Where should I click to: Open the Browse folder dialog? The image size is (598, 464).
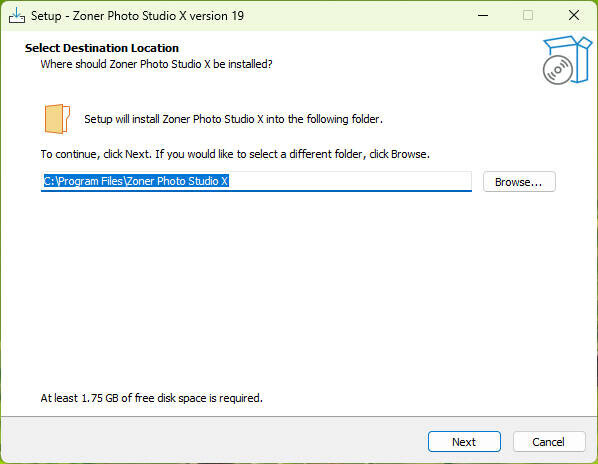click(519, 182)
